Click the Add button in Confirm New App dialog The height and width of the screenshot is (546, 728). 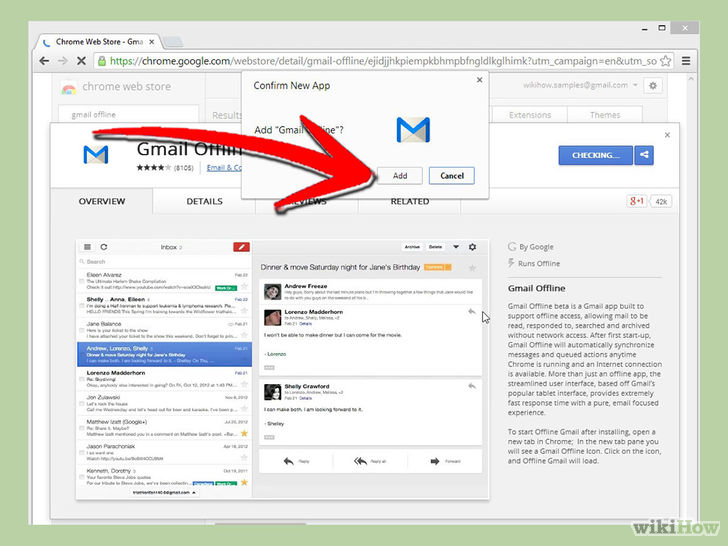(x=400, y=176)
